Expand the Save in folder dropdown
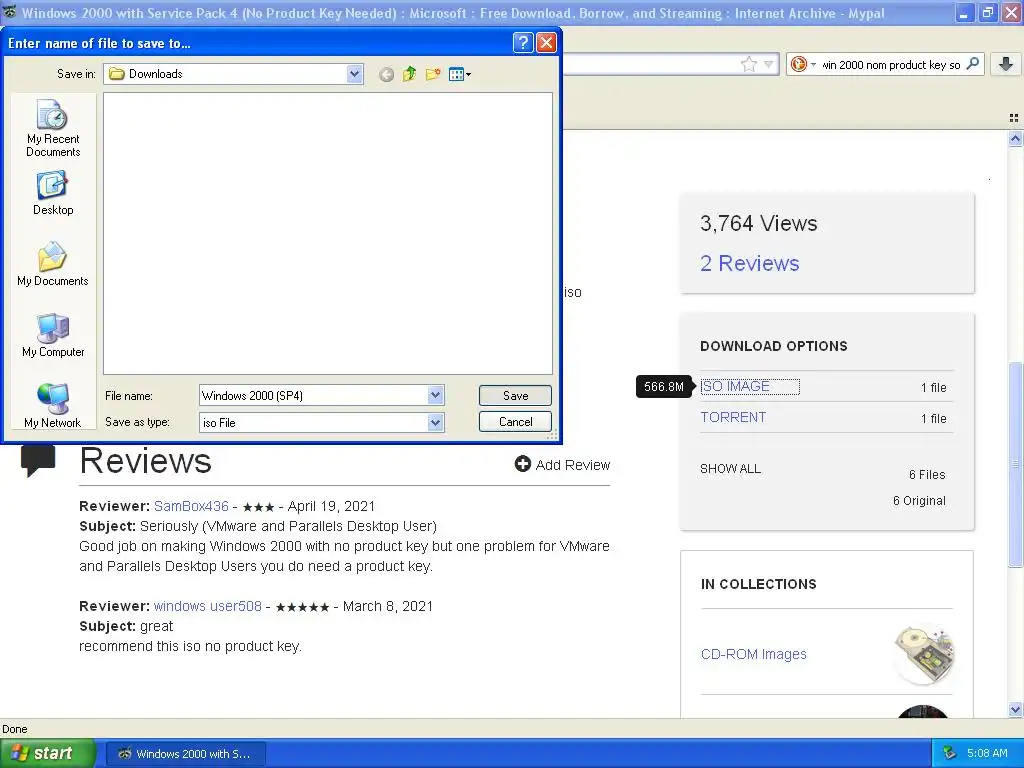 (x=355, y=74)
